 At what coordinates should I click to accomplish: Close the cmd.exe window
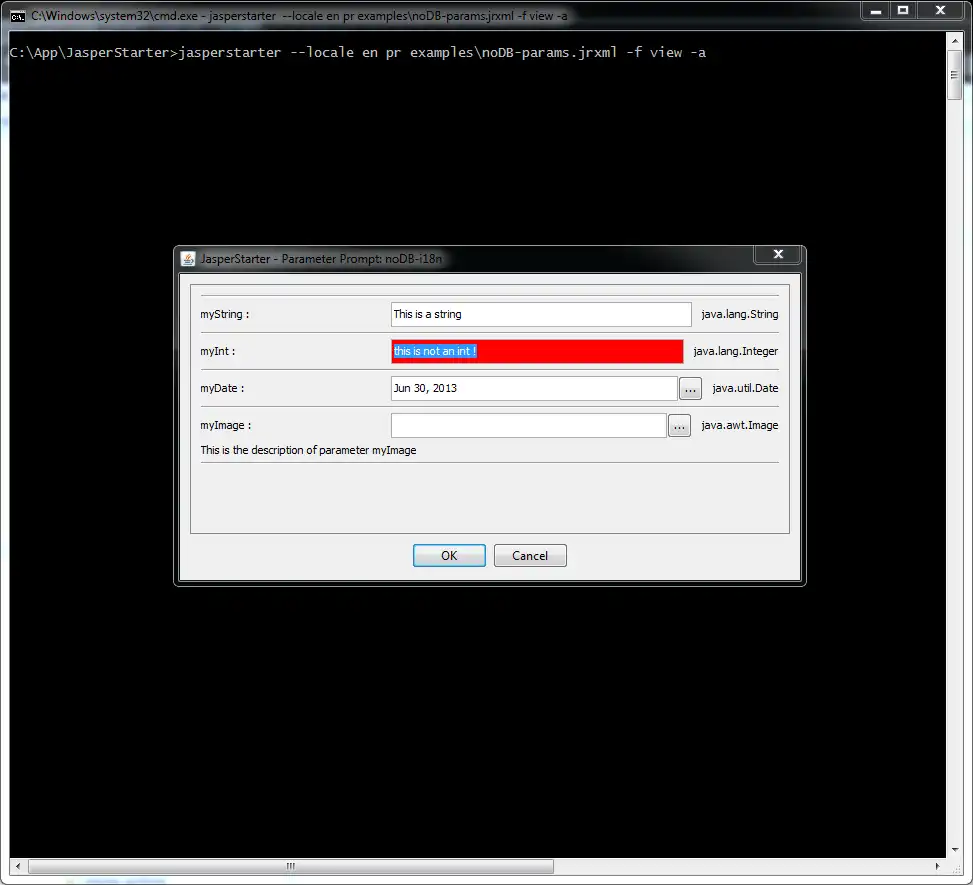pos(941,11)
